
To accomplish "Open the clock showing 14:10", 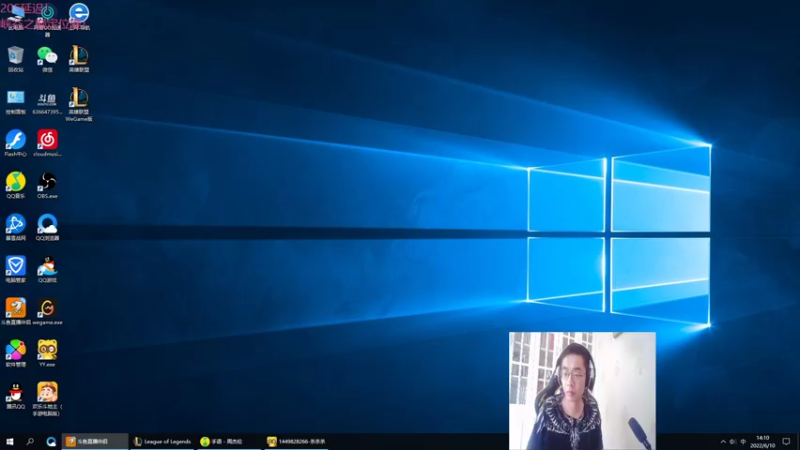I will point(763,442).
